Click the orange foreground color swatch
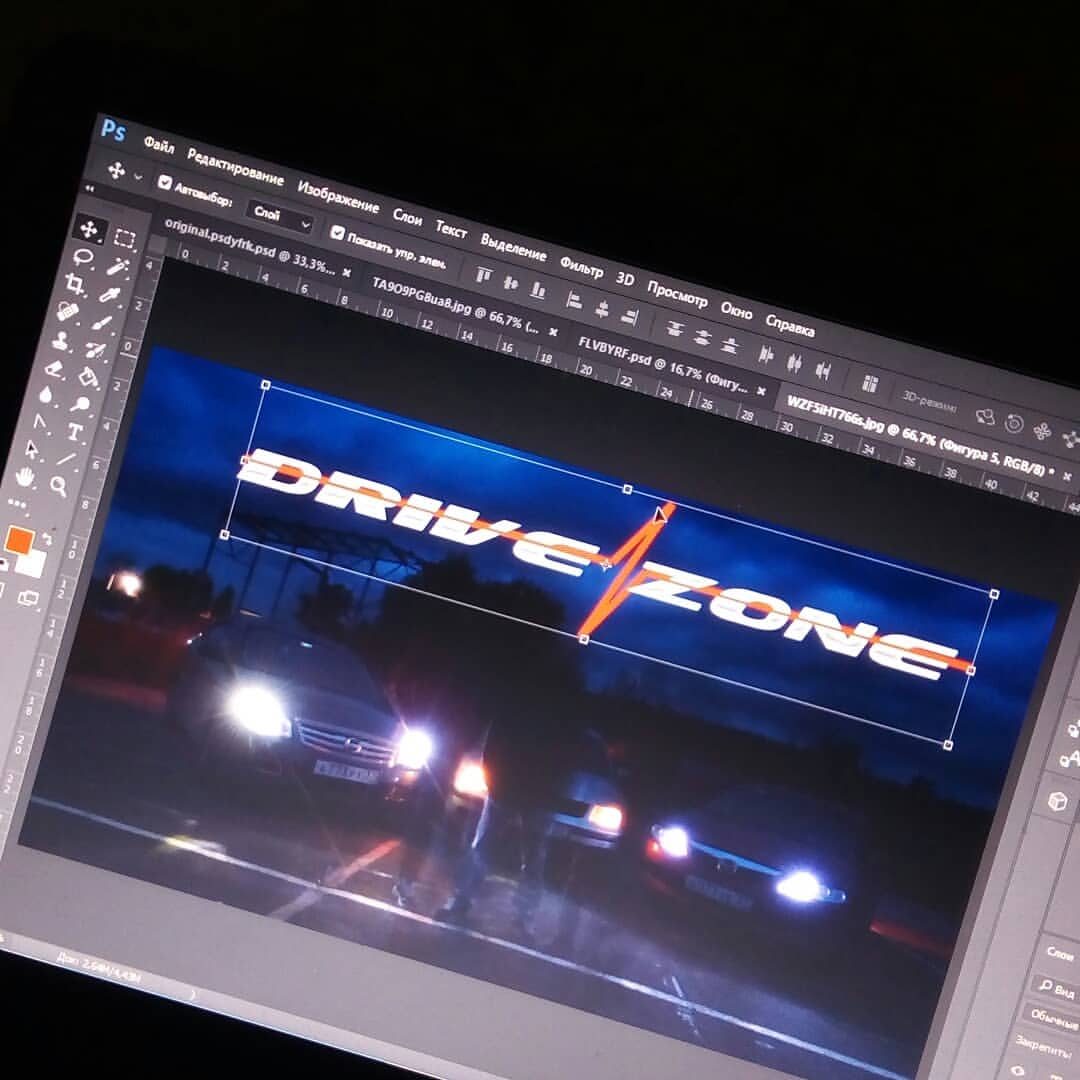This screenshot has width=1080, height=1080. tap(19, 540)
